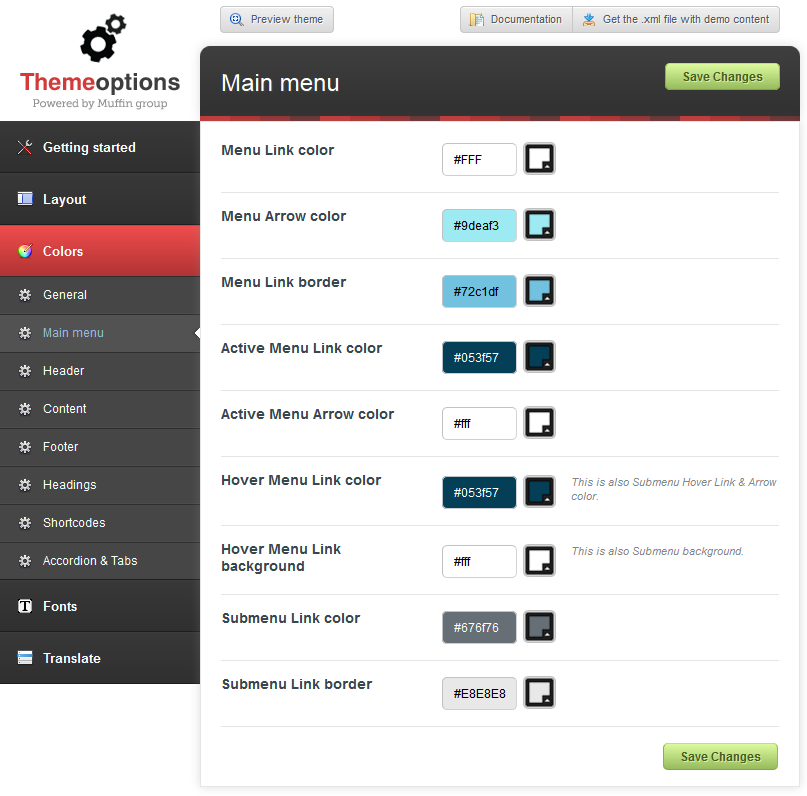807x796 pixels.
Task: Open the Hover Menu Link color picker icon
Action: [540, 491]
